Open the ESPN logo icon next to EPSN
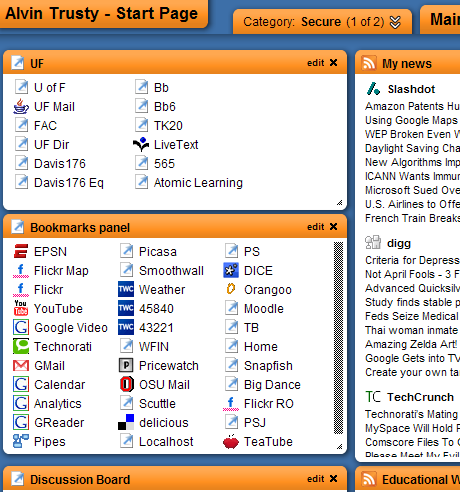This screenshot has height=492, width=460. (21, 251)
